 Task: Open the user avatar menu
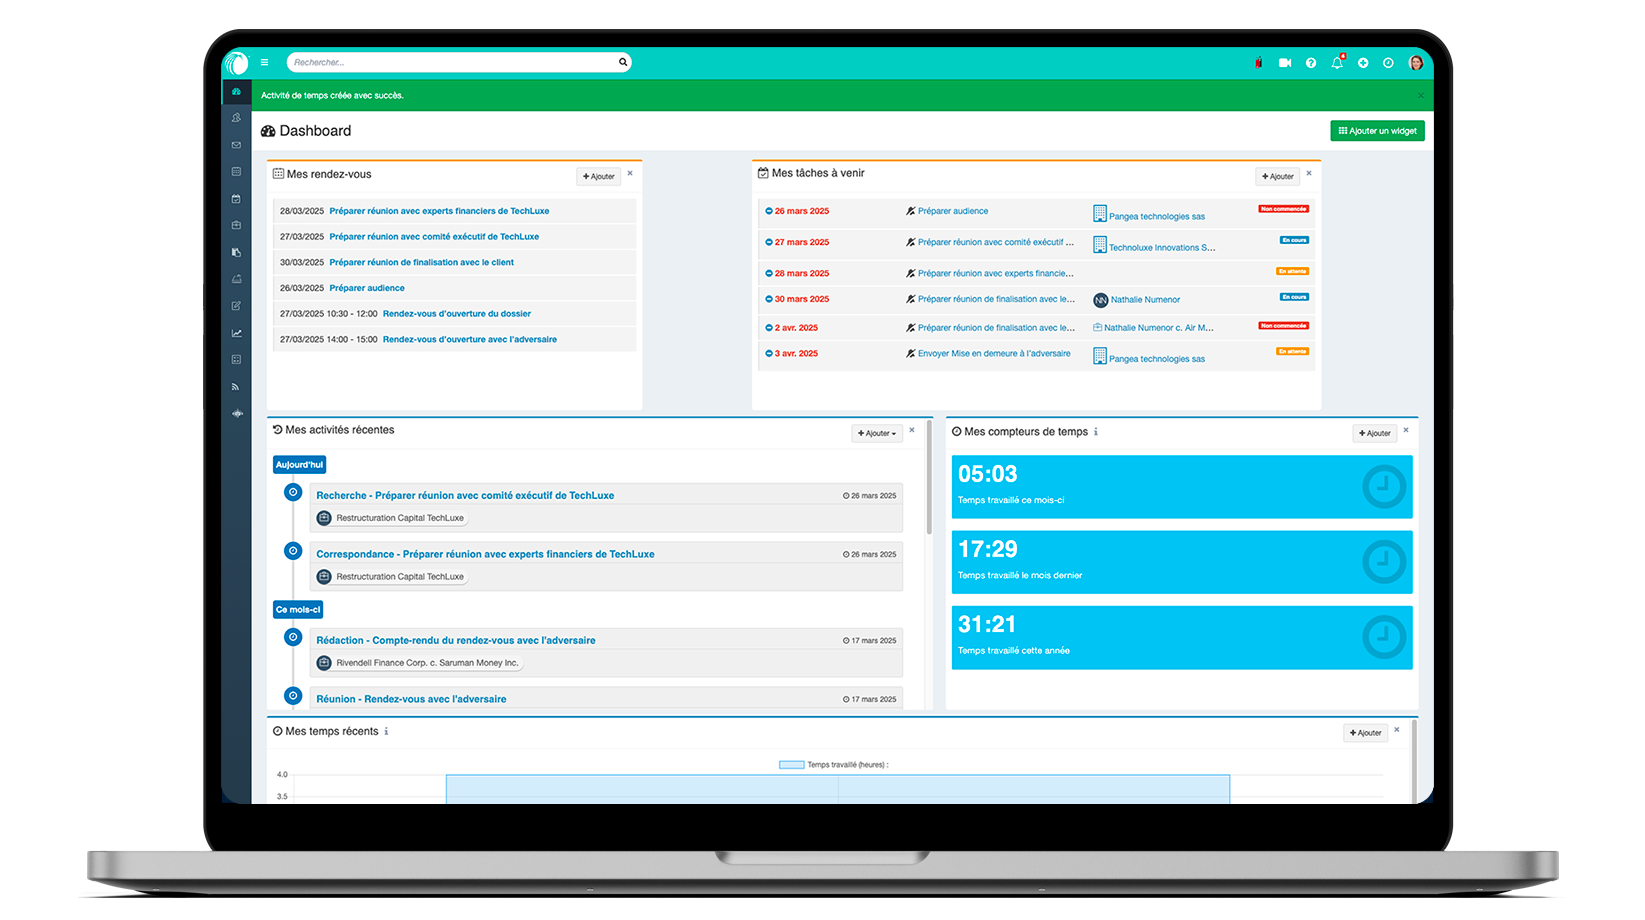point(1416,63)
